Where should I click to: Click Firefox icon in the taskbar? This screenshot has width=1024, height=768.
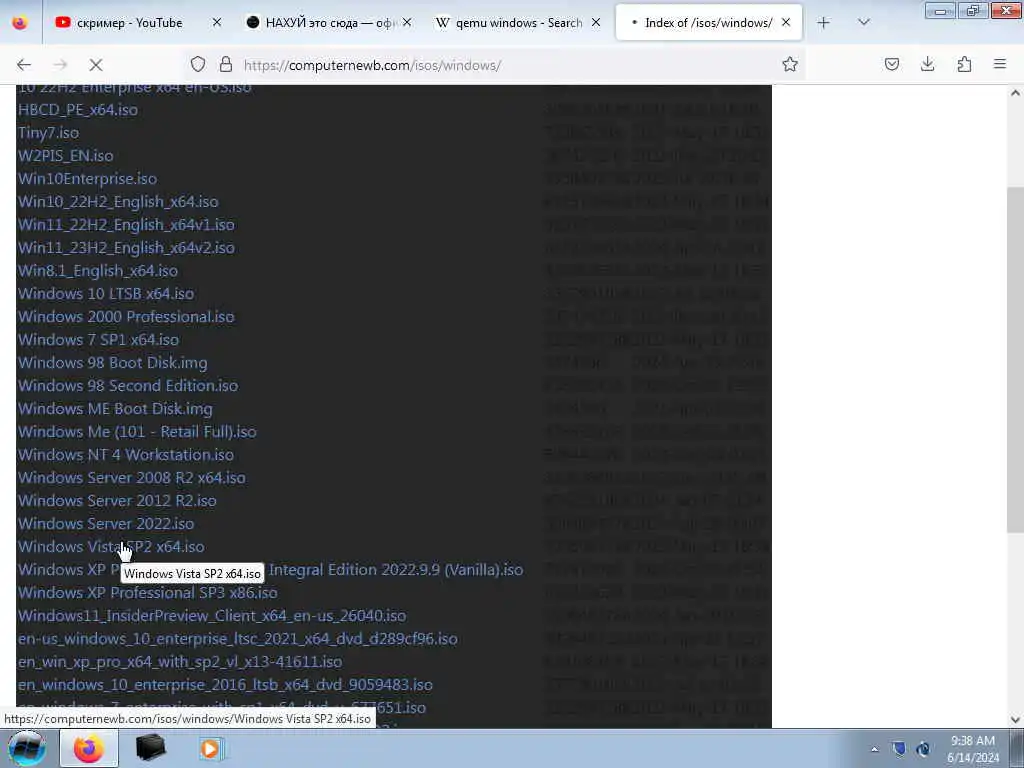pyautogui.click(x=89, y=748)
